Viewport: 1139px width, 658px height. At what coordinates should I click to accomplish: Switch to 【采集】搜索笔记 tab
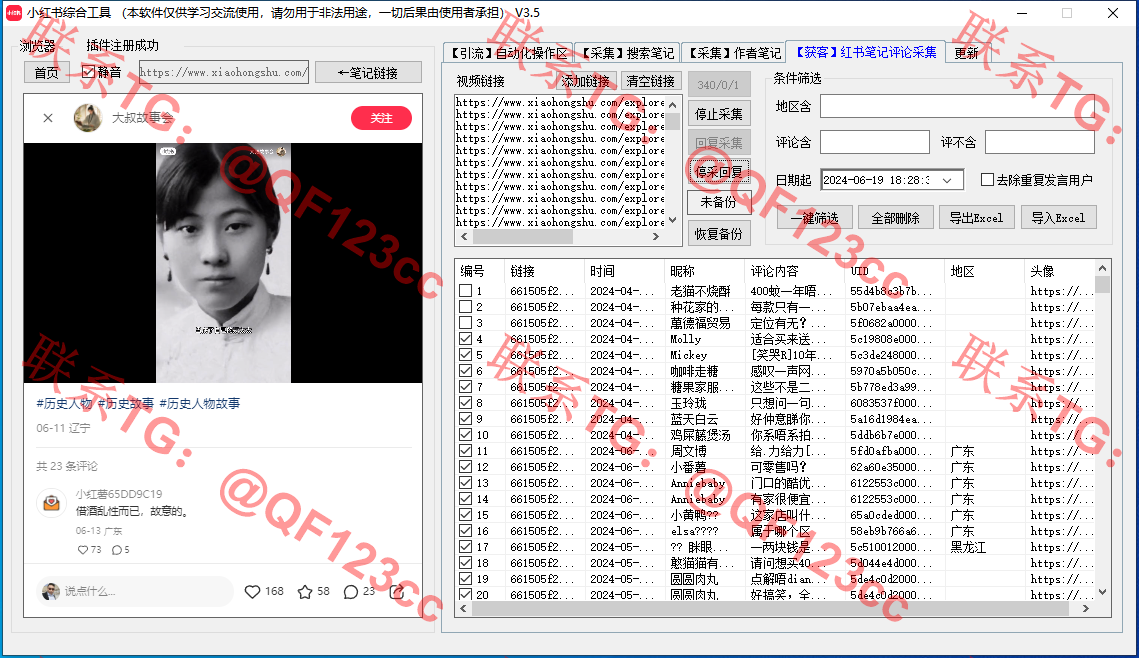tap(628, 53)
